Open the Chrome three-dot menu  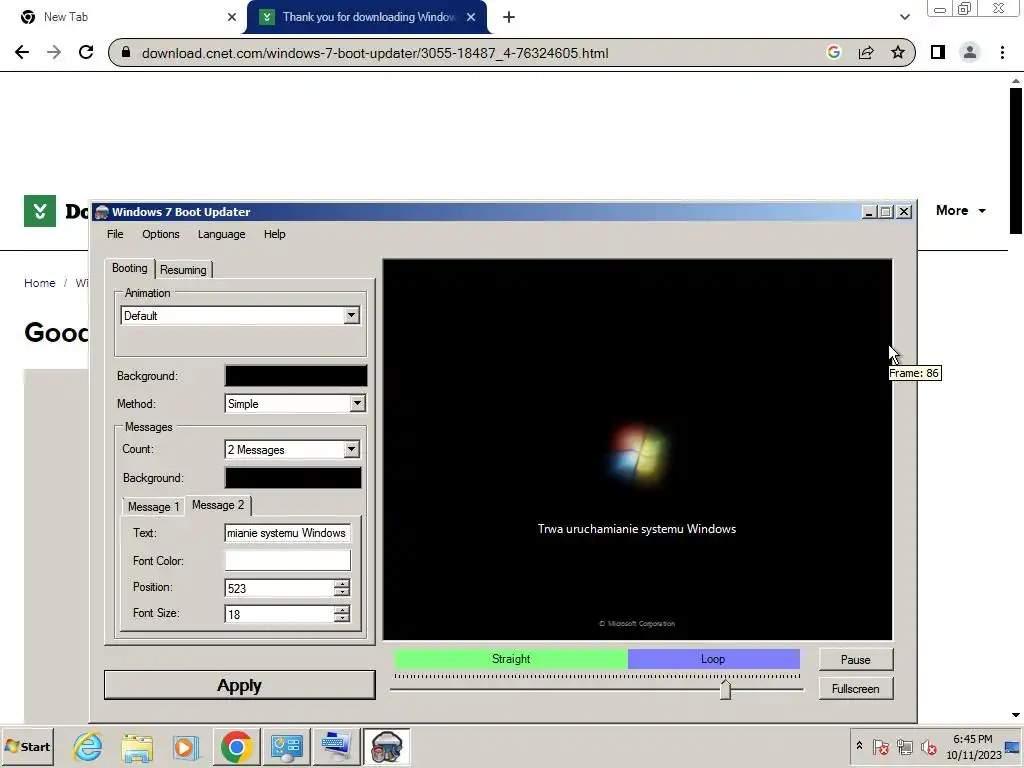point(1002,52)
